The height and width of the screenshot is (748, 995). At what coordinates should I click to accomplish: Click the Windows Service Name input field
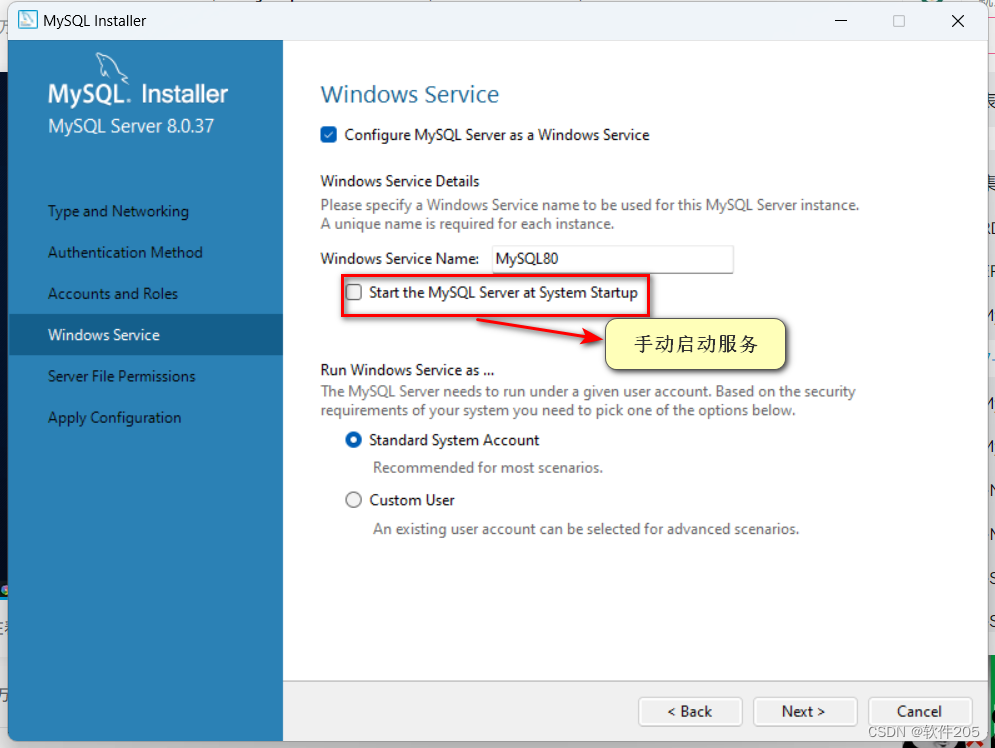[612, 259]
